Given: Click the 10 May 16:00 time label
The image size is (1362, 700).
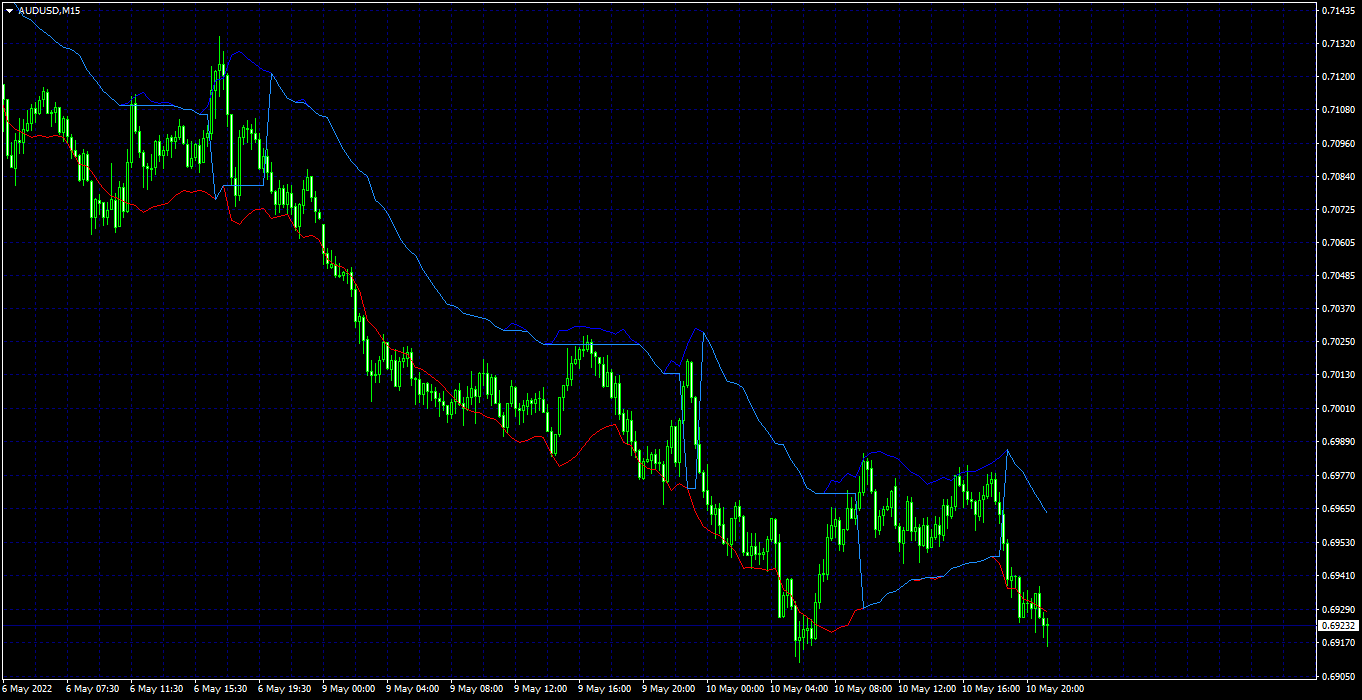Looking at the screenshot, I should pyautogui.click(x=991, y=688).
